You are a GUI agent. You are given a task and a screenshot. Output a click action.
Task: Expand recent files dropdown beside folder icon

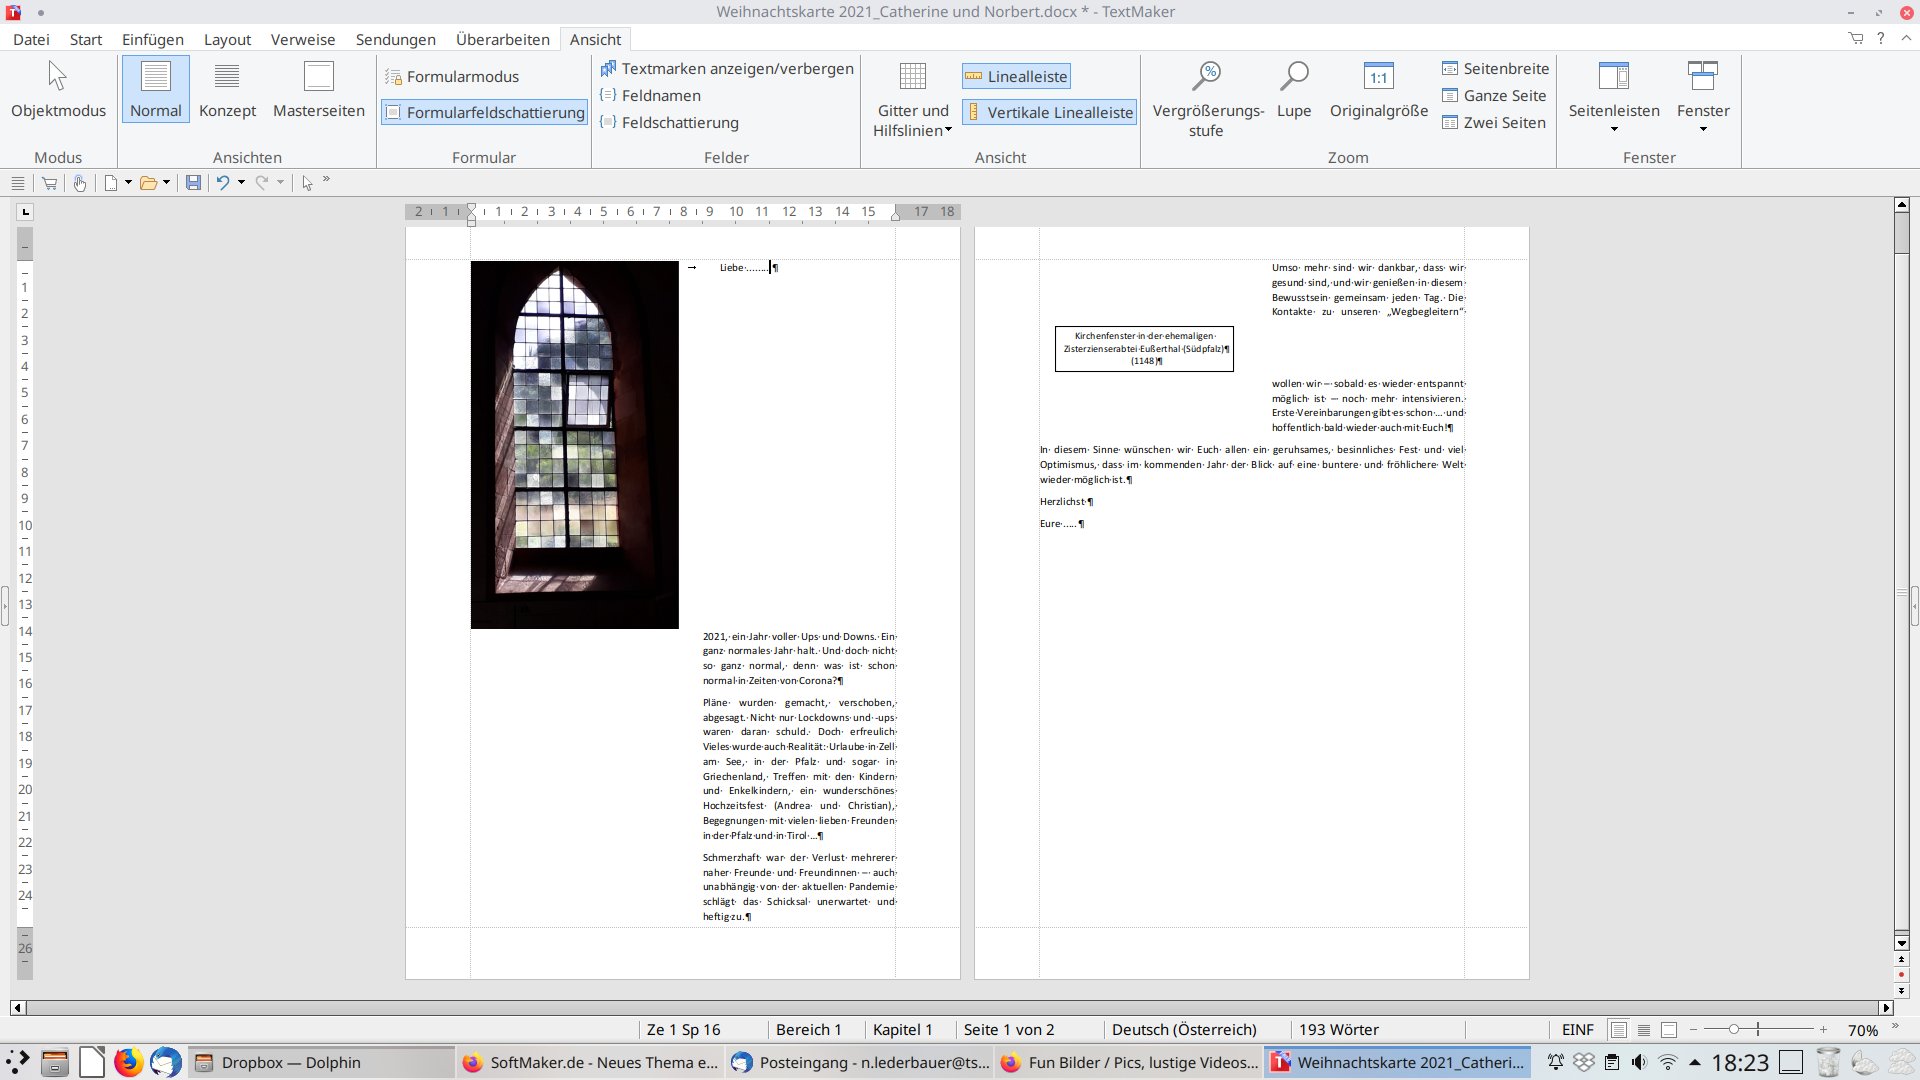(x=166, y=183)
